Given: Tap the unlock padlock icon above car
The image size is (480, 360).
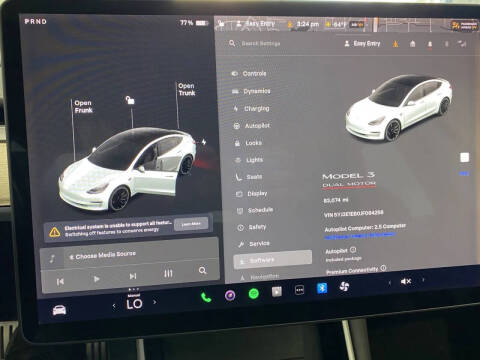Looking at the screenshot, I should [130, 100].
